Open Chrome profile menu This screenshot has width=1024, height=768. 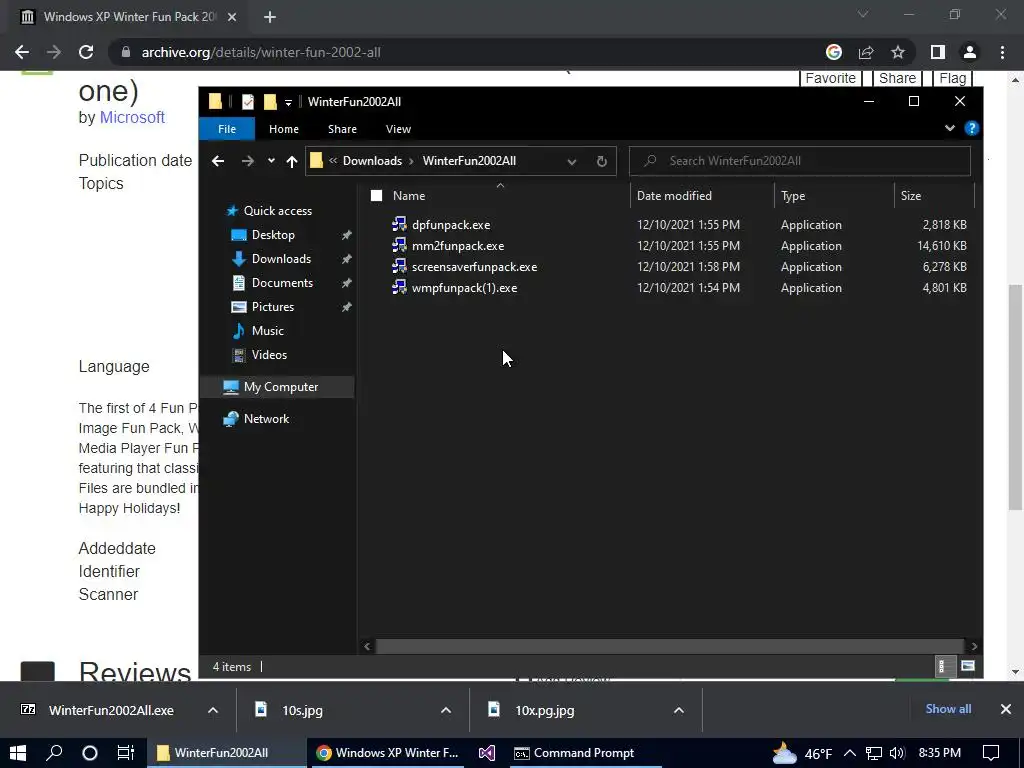970,52
